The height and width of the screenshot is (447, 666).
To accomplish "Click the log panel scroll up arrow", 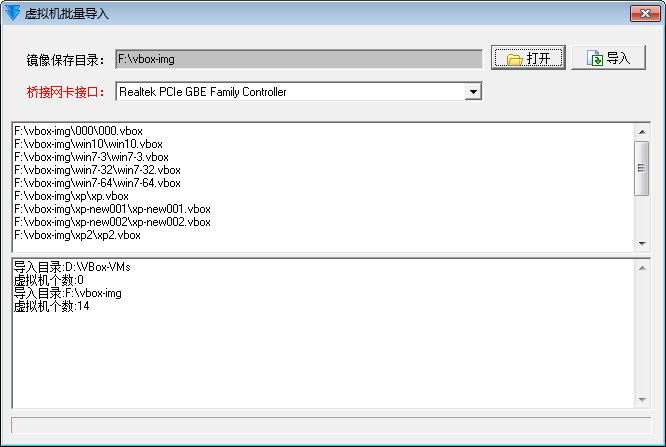I will coord(642,268).
